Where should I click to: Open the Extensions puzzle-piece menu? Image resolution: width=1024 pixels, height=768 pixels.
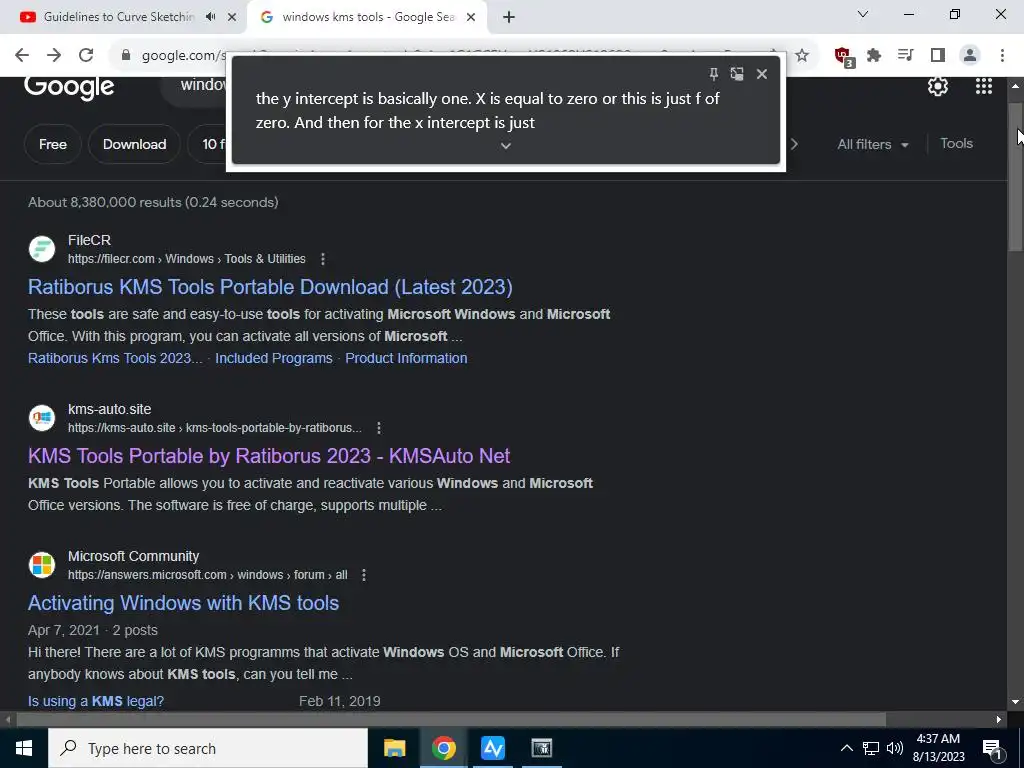coord(874,56)
